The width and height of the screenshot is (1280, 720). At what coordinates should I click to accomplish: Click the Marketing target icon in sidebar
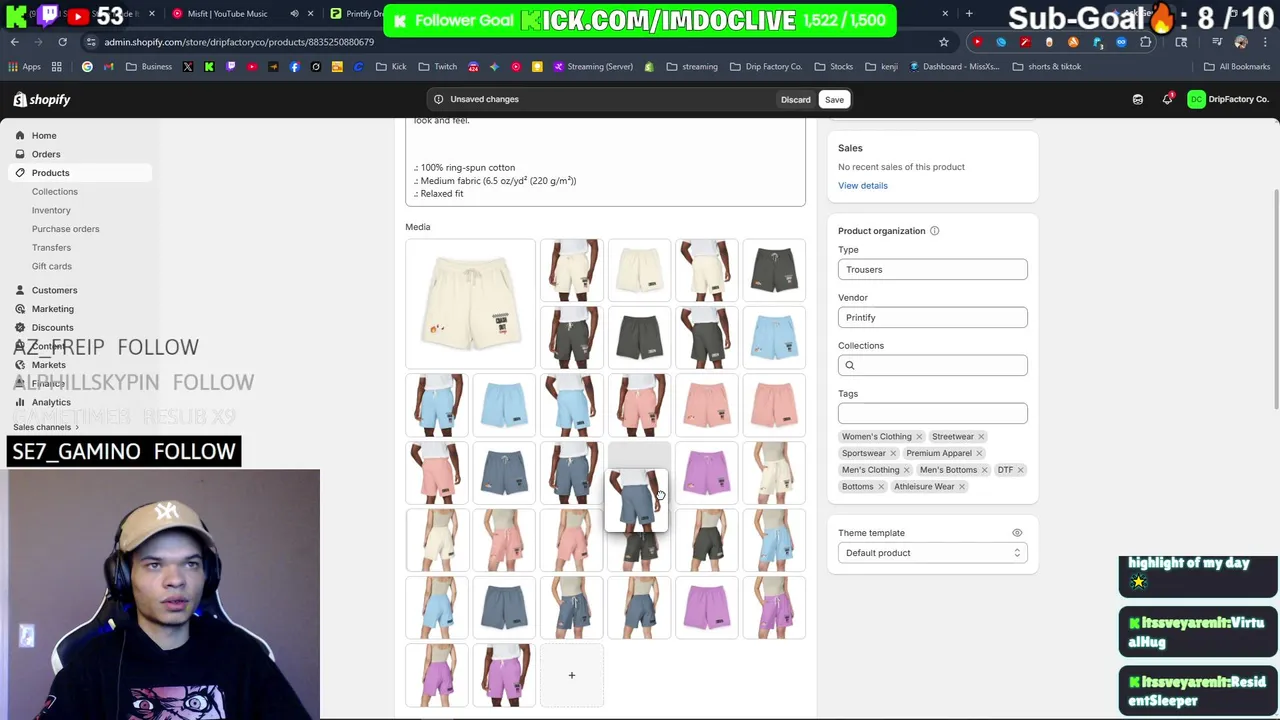20,309
